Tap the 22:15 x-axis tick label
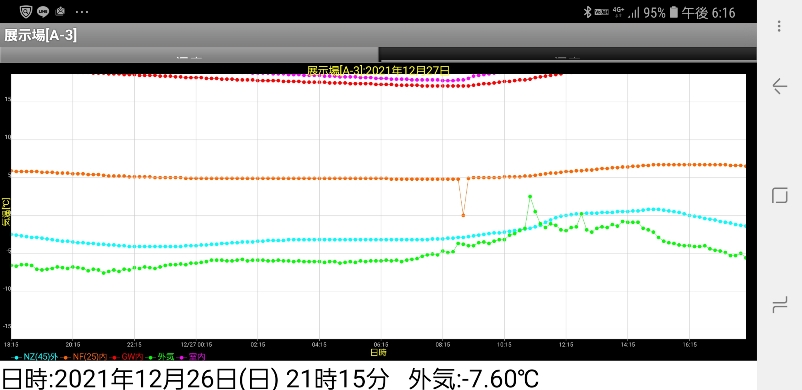Screen dimensions: 802x390 [x=135, y=344]
